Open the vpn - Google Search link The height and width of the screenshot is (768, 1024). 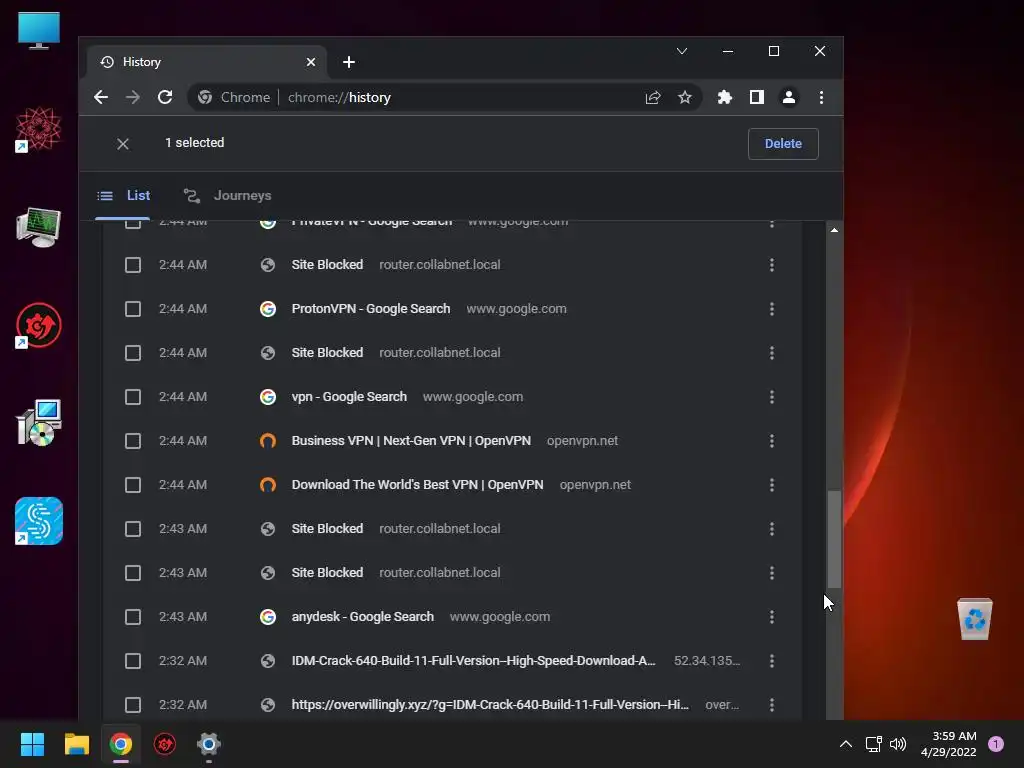tap(349, 397)
